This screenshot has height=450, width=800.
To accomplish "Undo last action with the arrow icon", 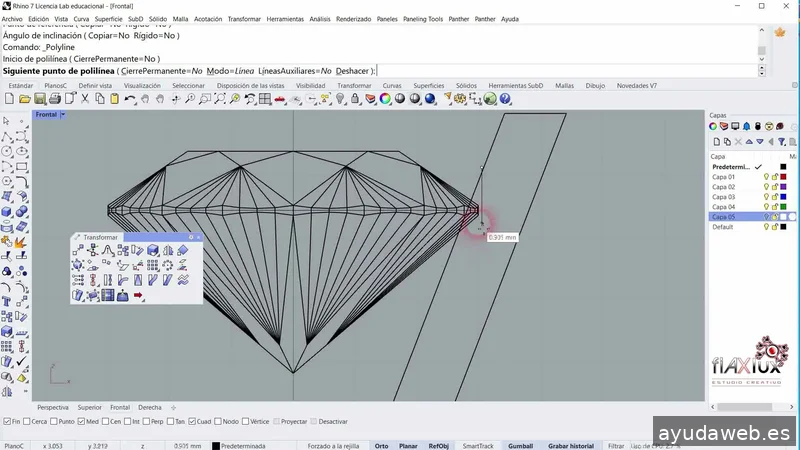I will [130, 99].
